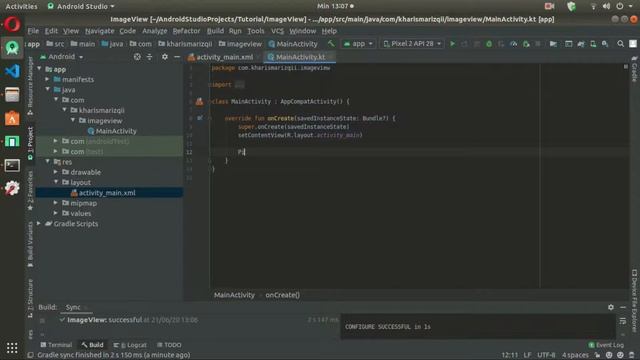Click the Search Everywhere magnifier icon

click(x=620, y=43)
